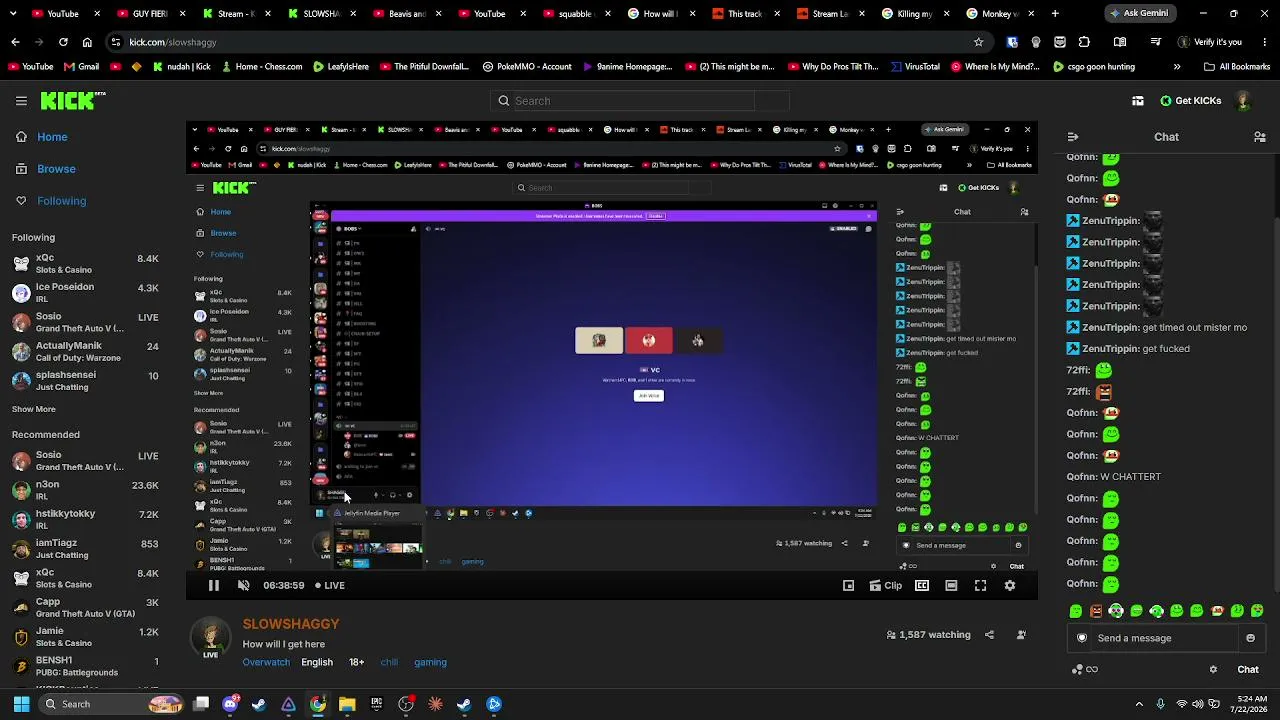Jump to LIVE in the player
The image size is (1280, 720).
point(329,586)
